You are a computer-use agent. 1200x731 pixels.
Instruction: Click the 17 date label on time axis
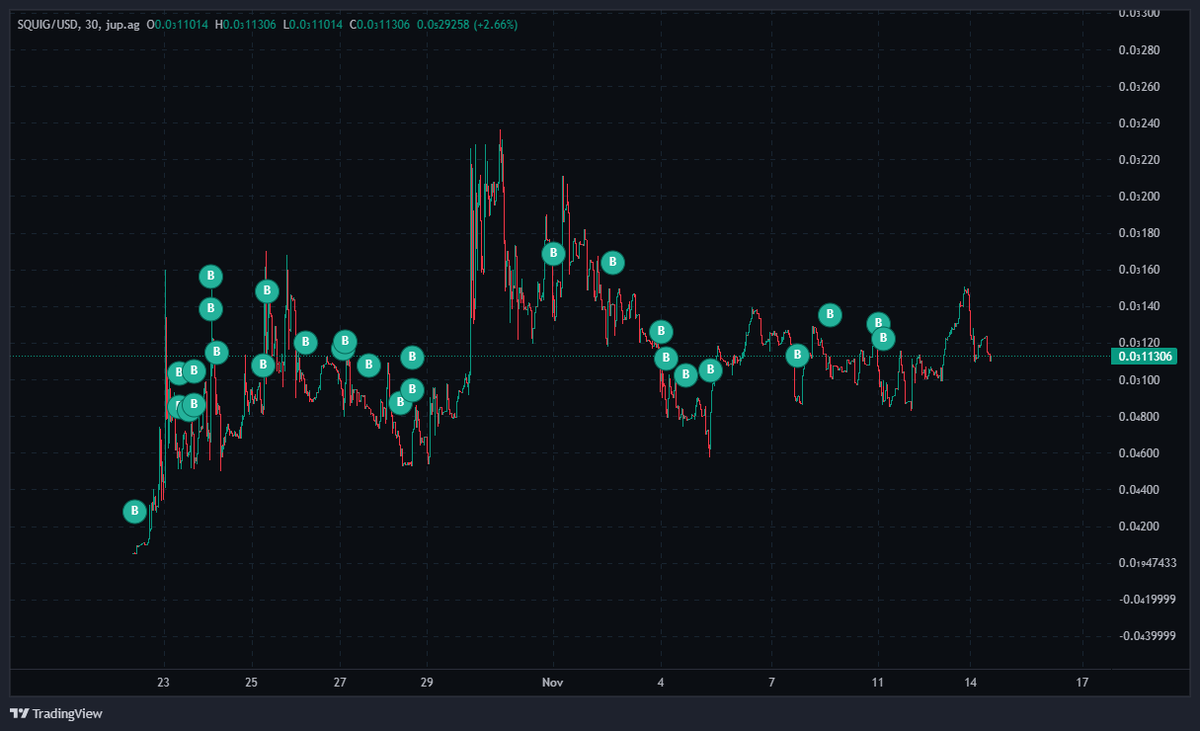pyautogui.click(x=1082, y=683)
